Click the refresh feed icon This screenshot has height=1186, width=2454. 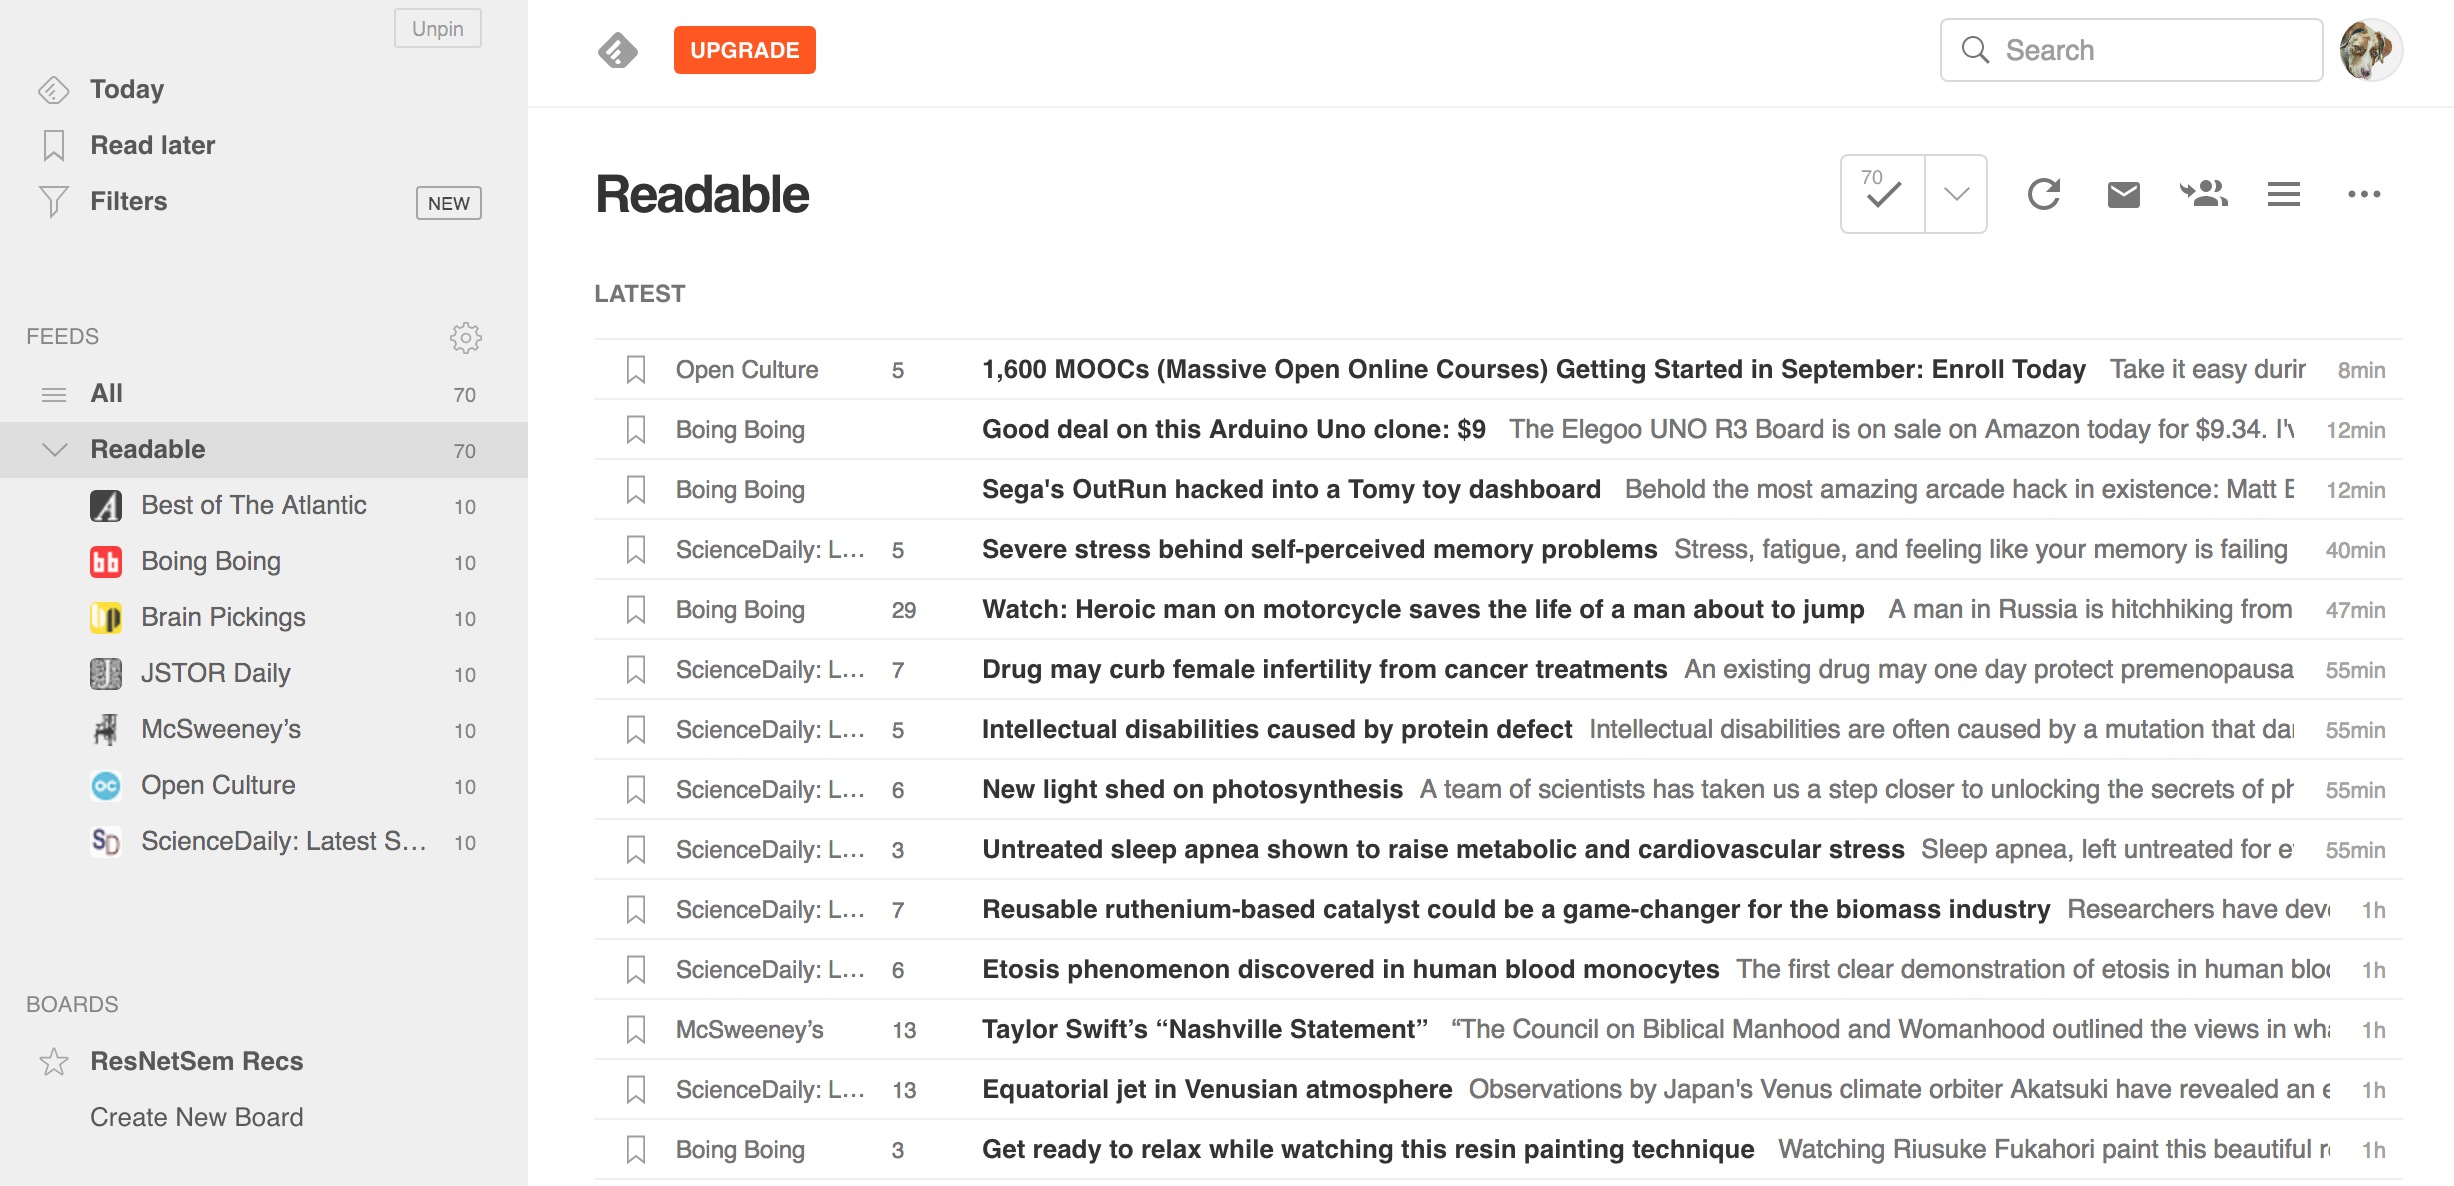coord(2043,194)
